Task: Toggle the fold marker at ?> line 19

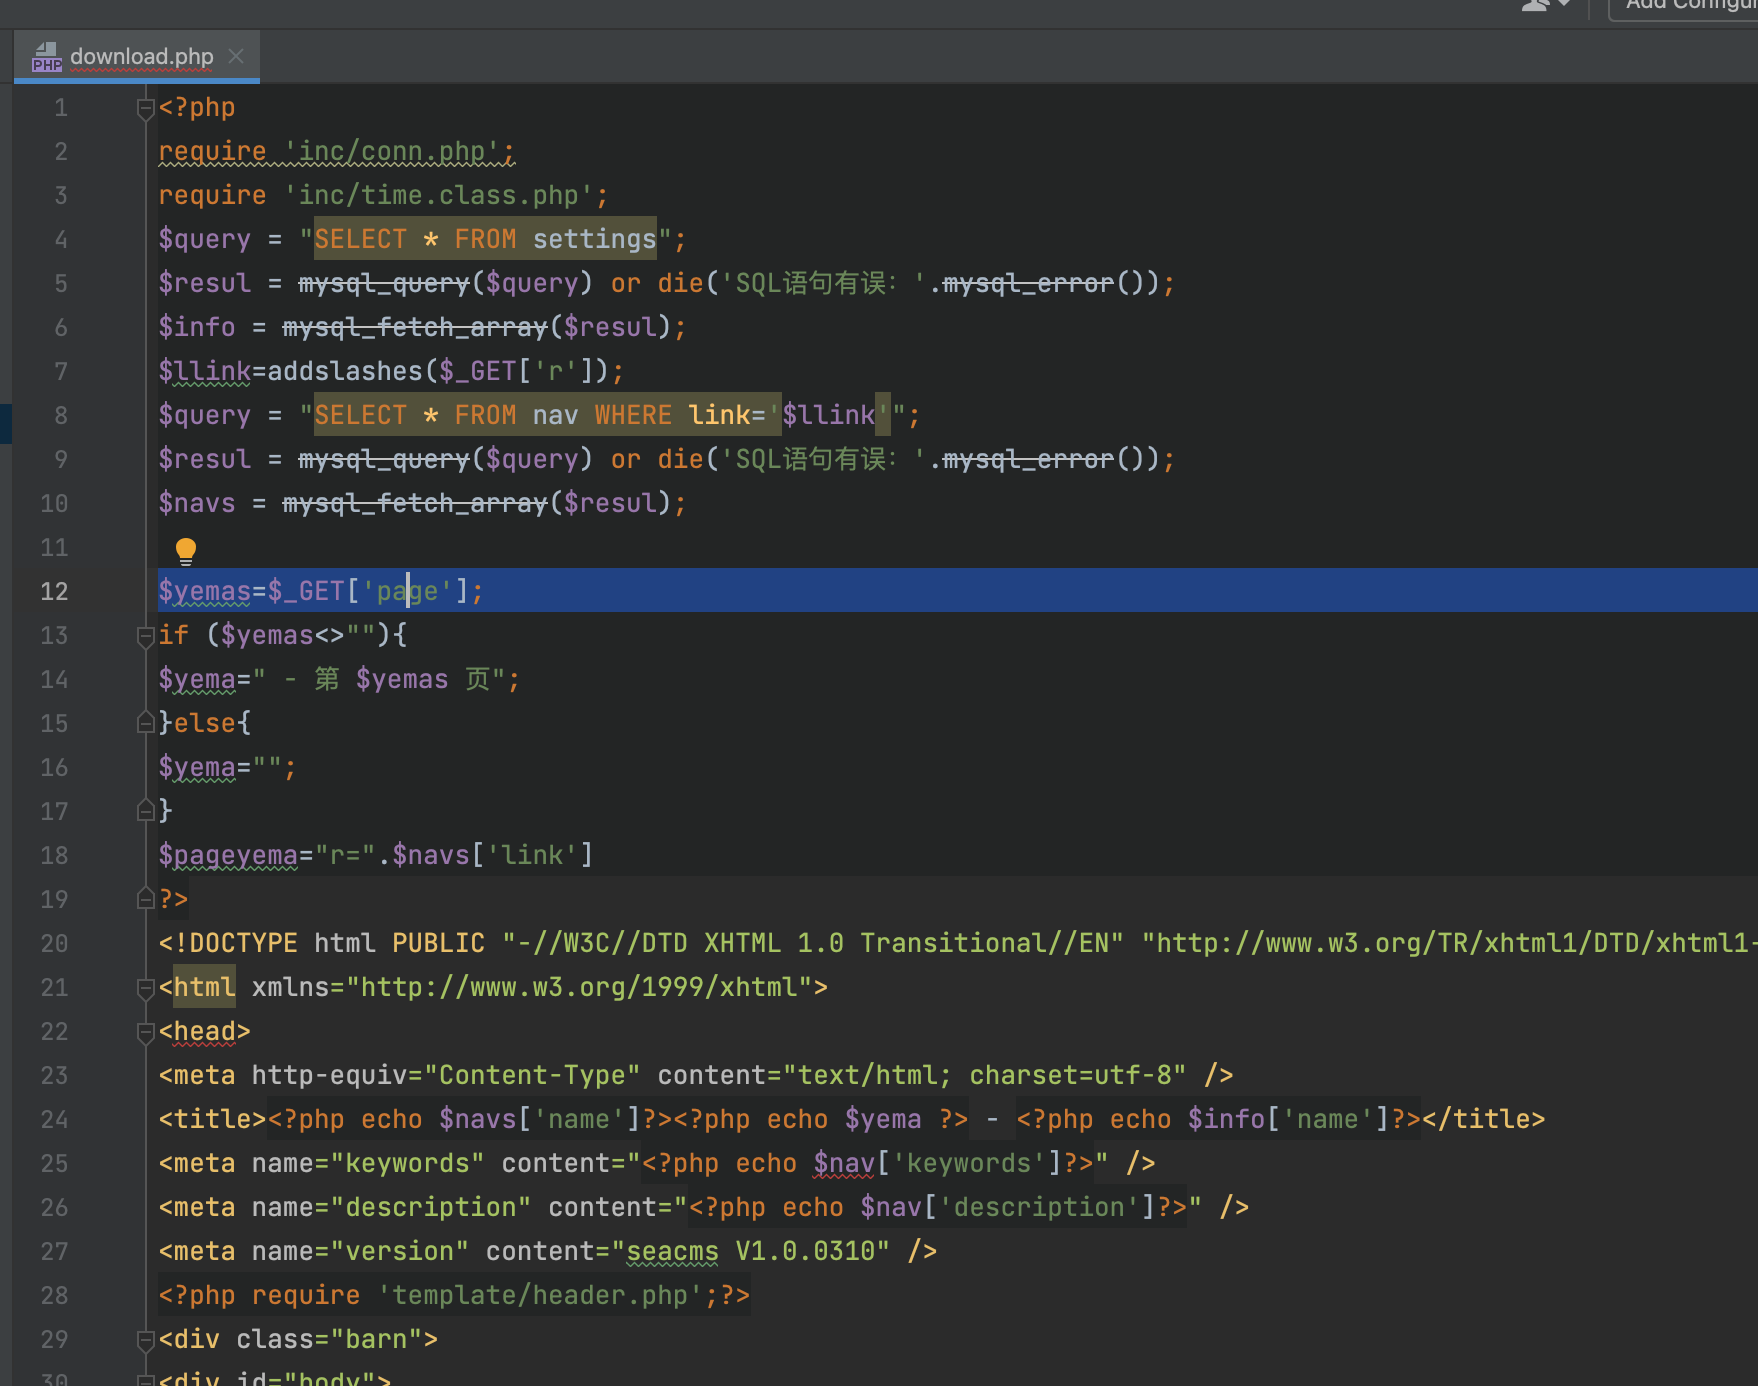Action: [x=145, y=899]
